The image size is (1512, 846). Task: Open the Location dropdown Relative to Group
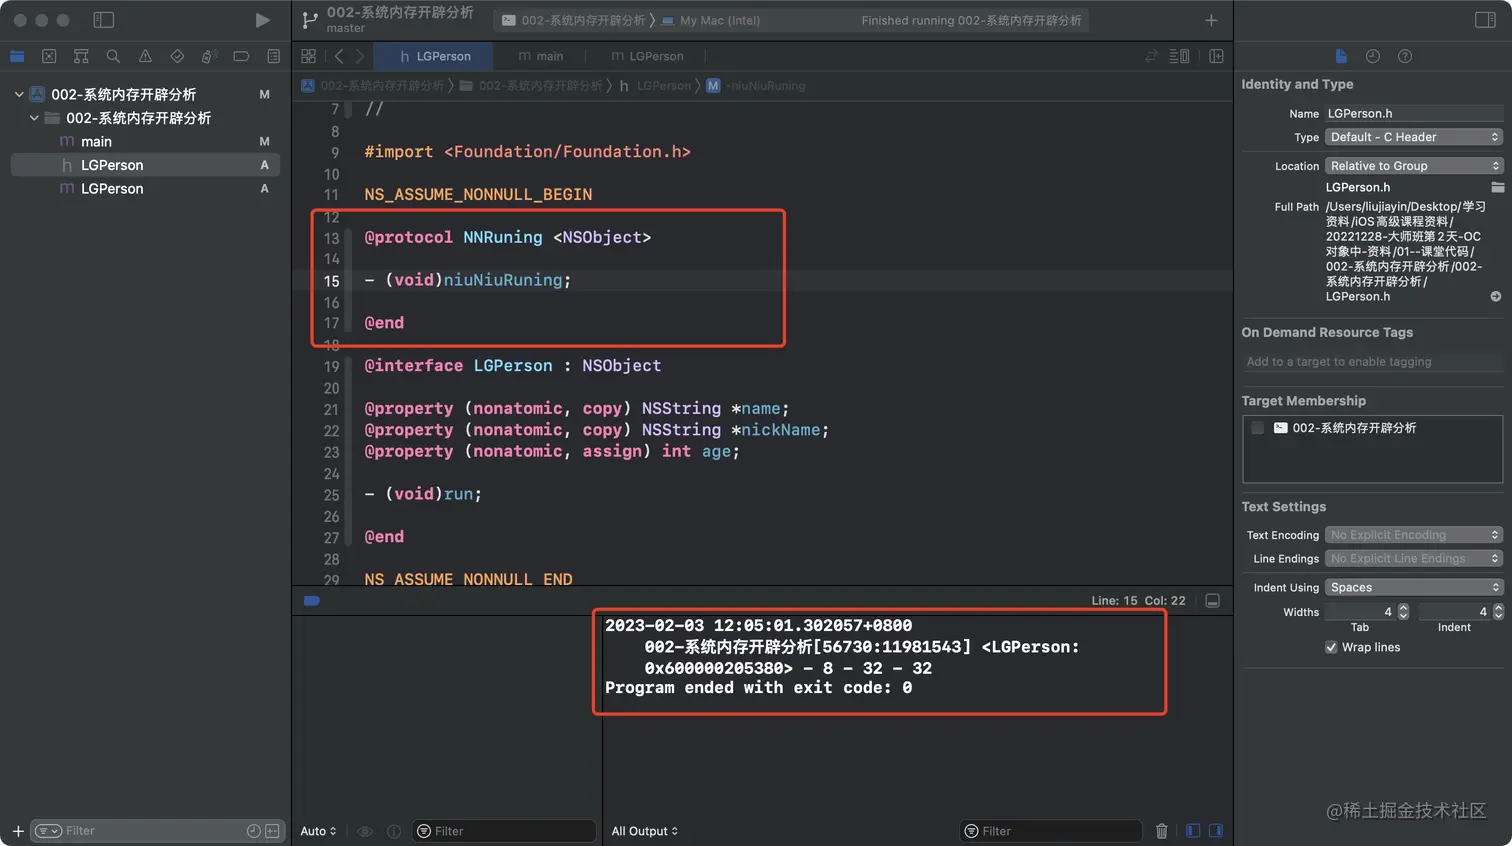tap(1414, 166)
